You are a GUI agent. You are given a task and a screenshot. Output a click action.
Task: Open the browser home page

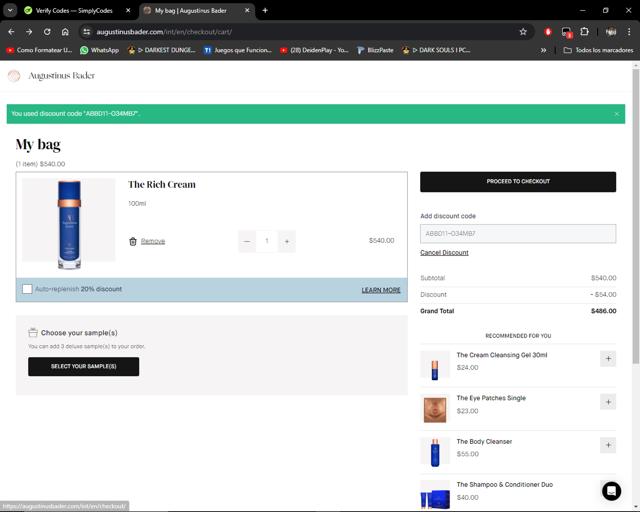65,32
